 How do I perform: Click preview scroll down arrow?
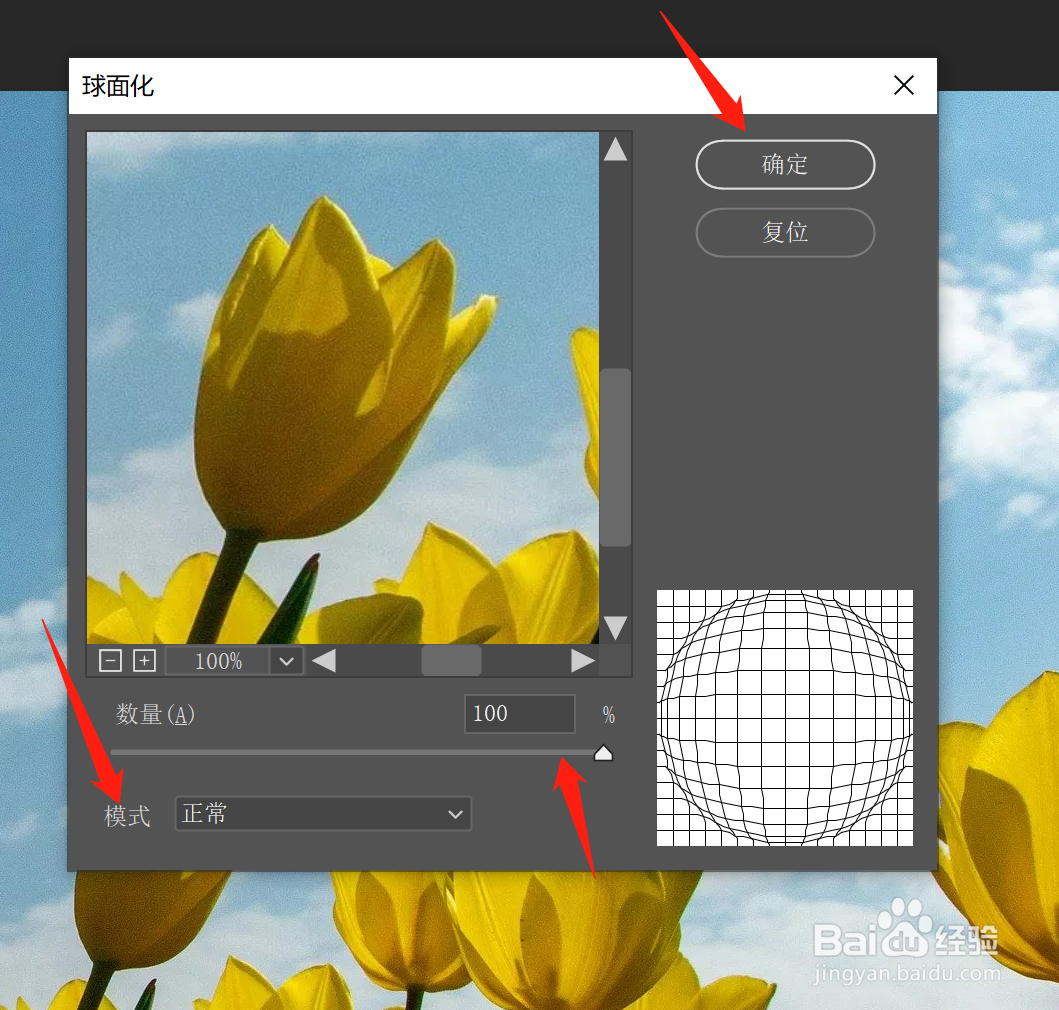coord(615,628)
